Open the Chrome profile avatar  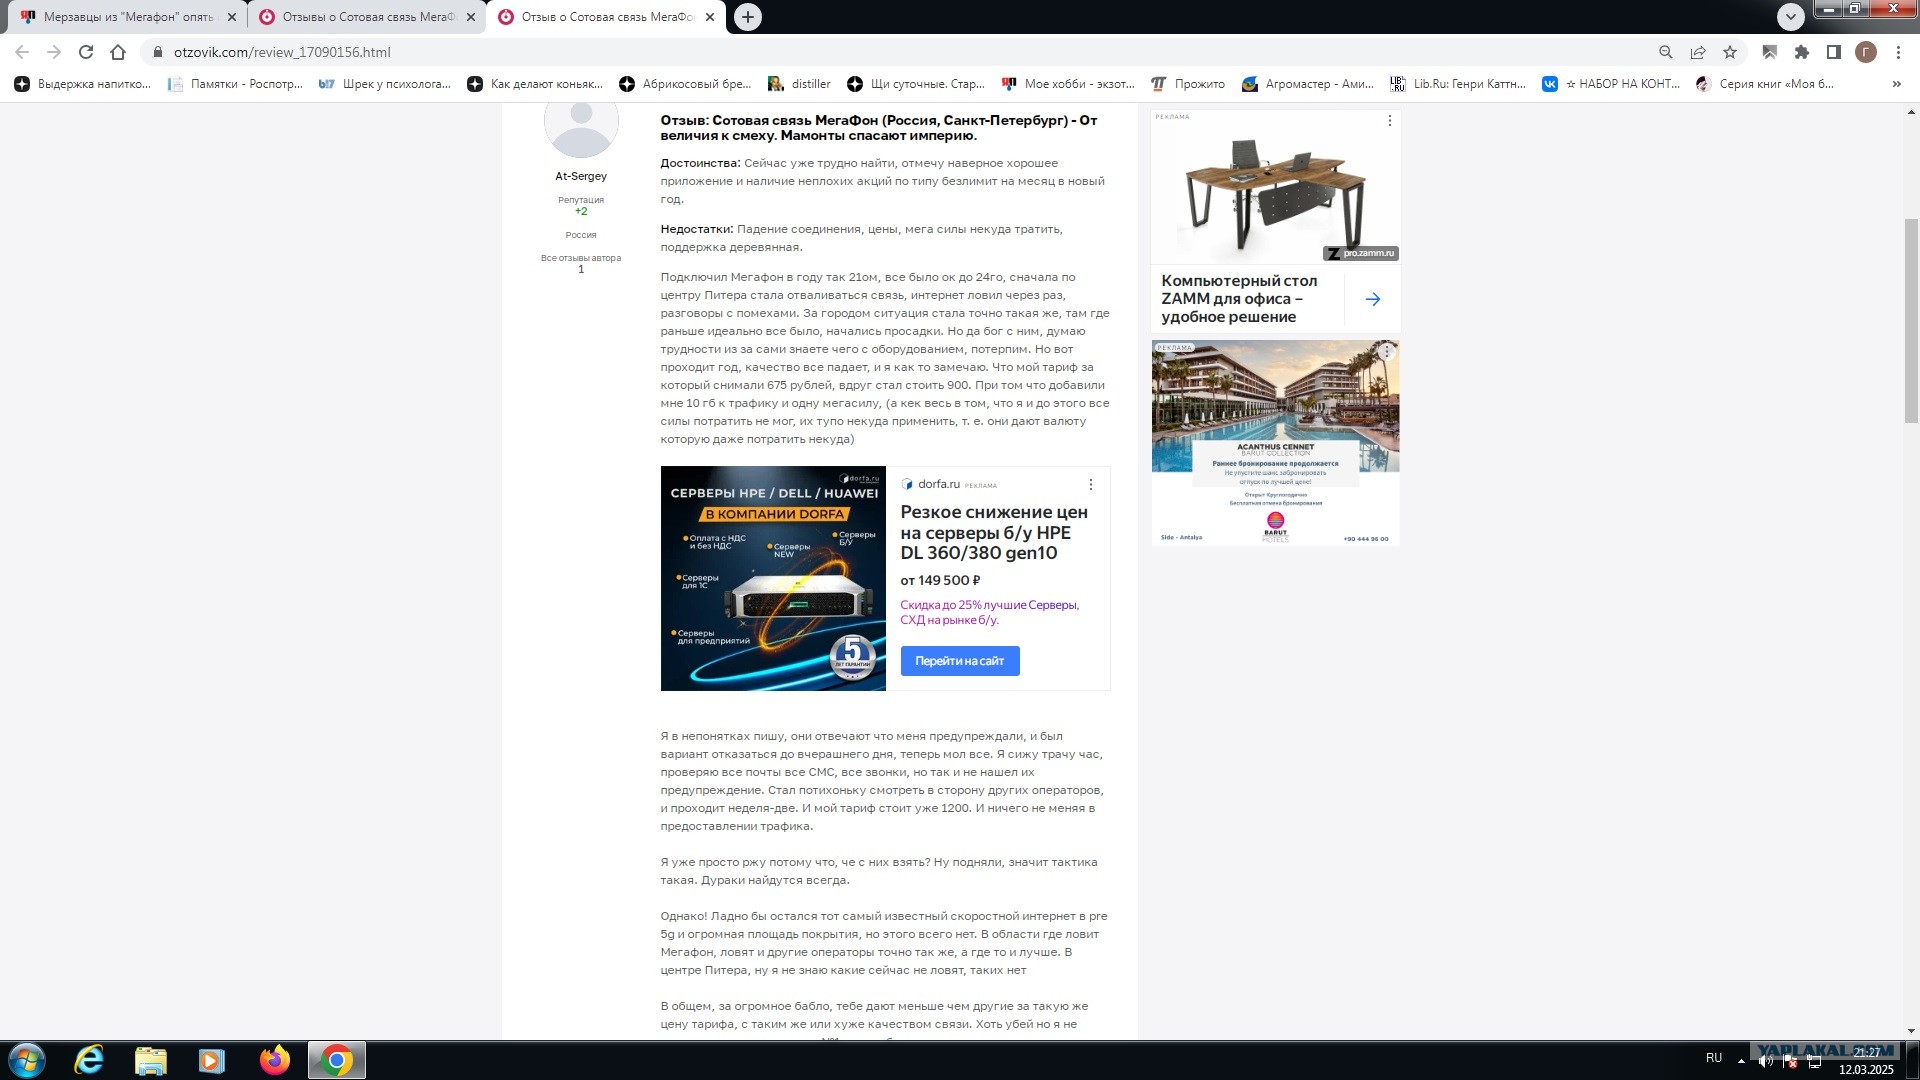click(x=1866, y=52)
